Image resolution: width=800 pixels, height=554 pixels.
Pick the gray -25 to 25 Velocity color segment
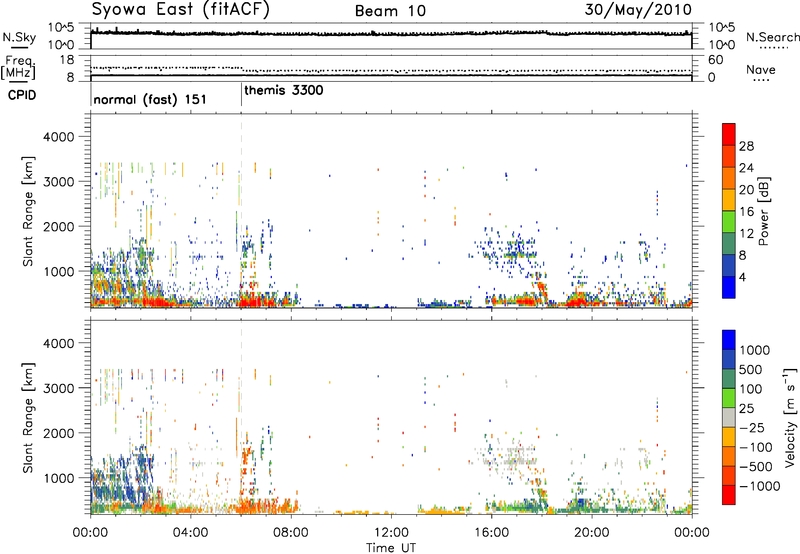(x=729, y=417)
